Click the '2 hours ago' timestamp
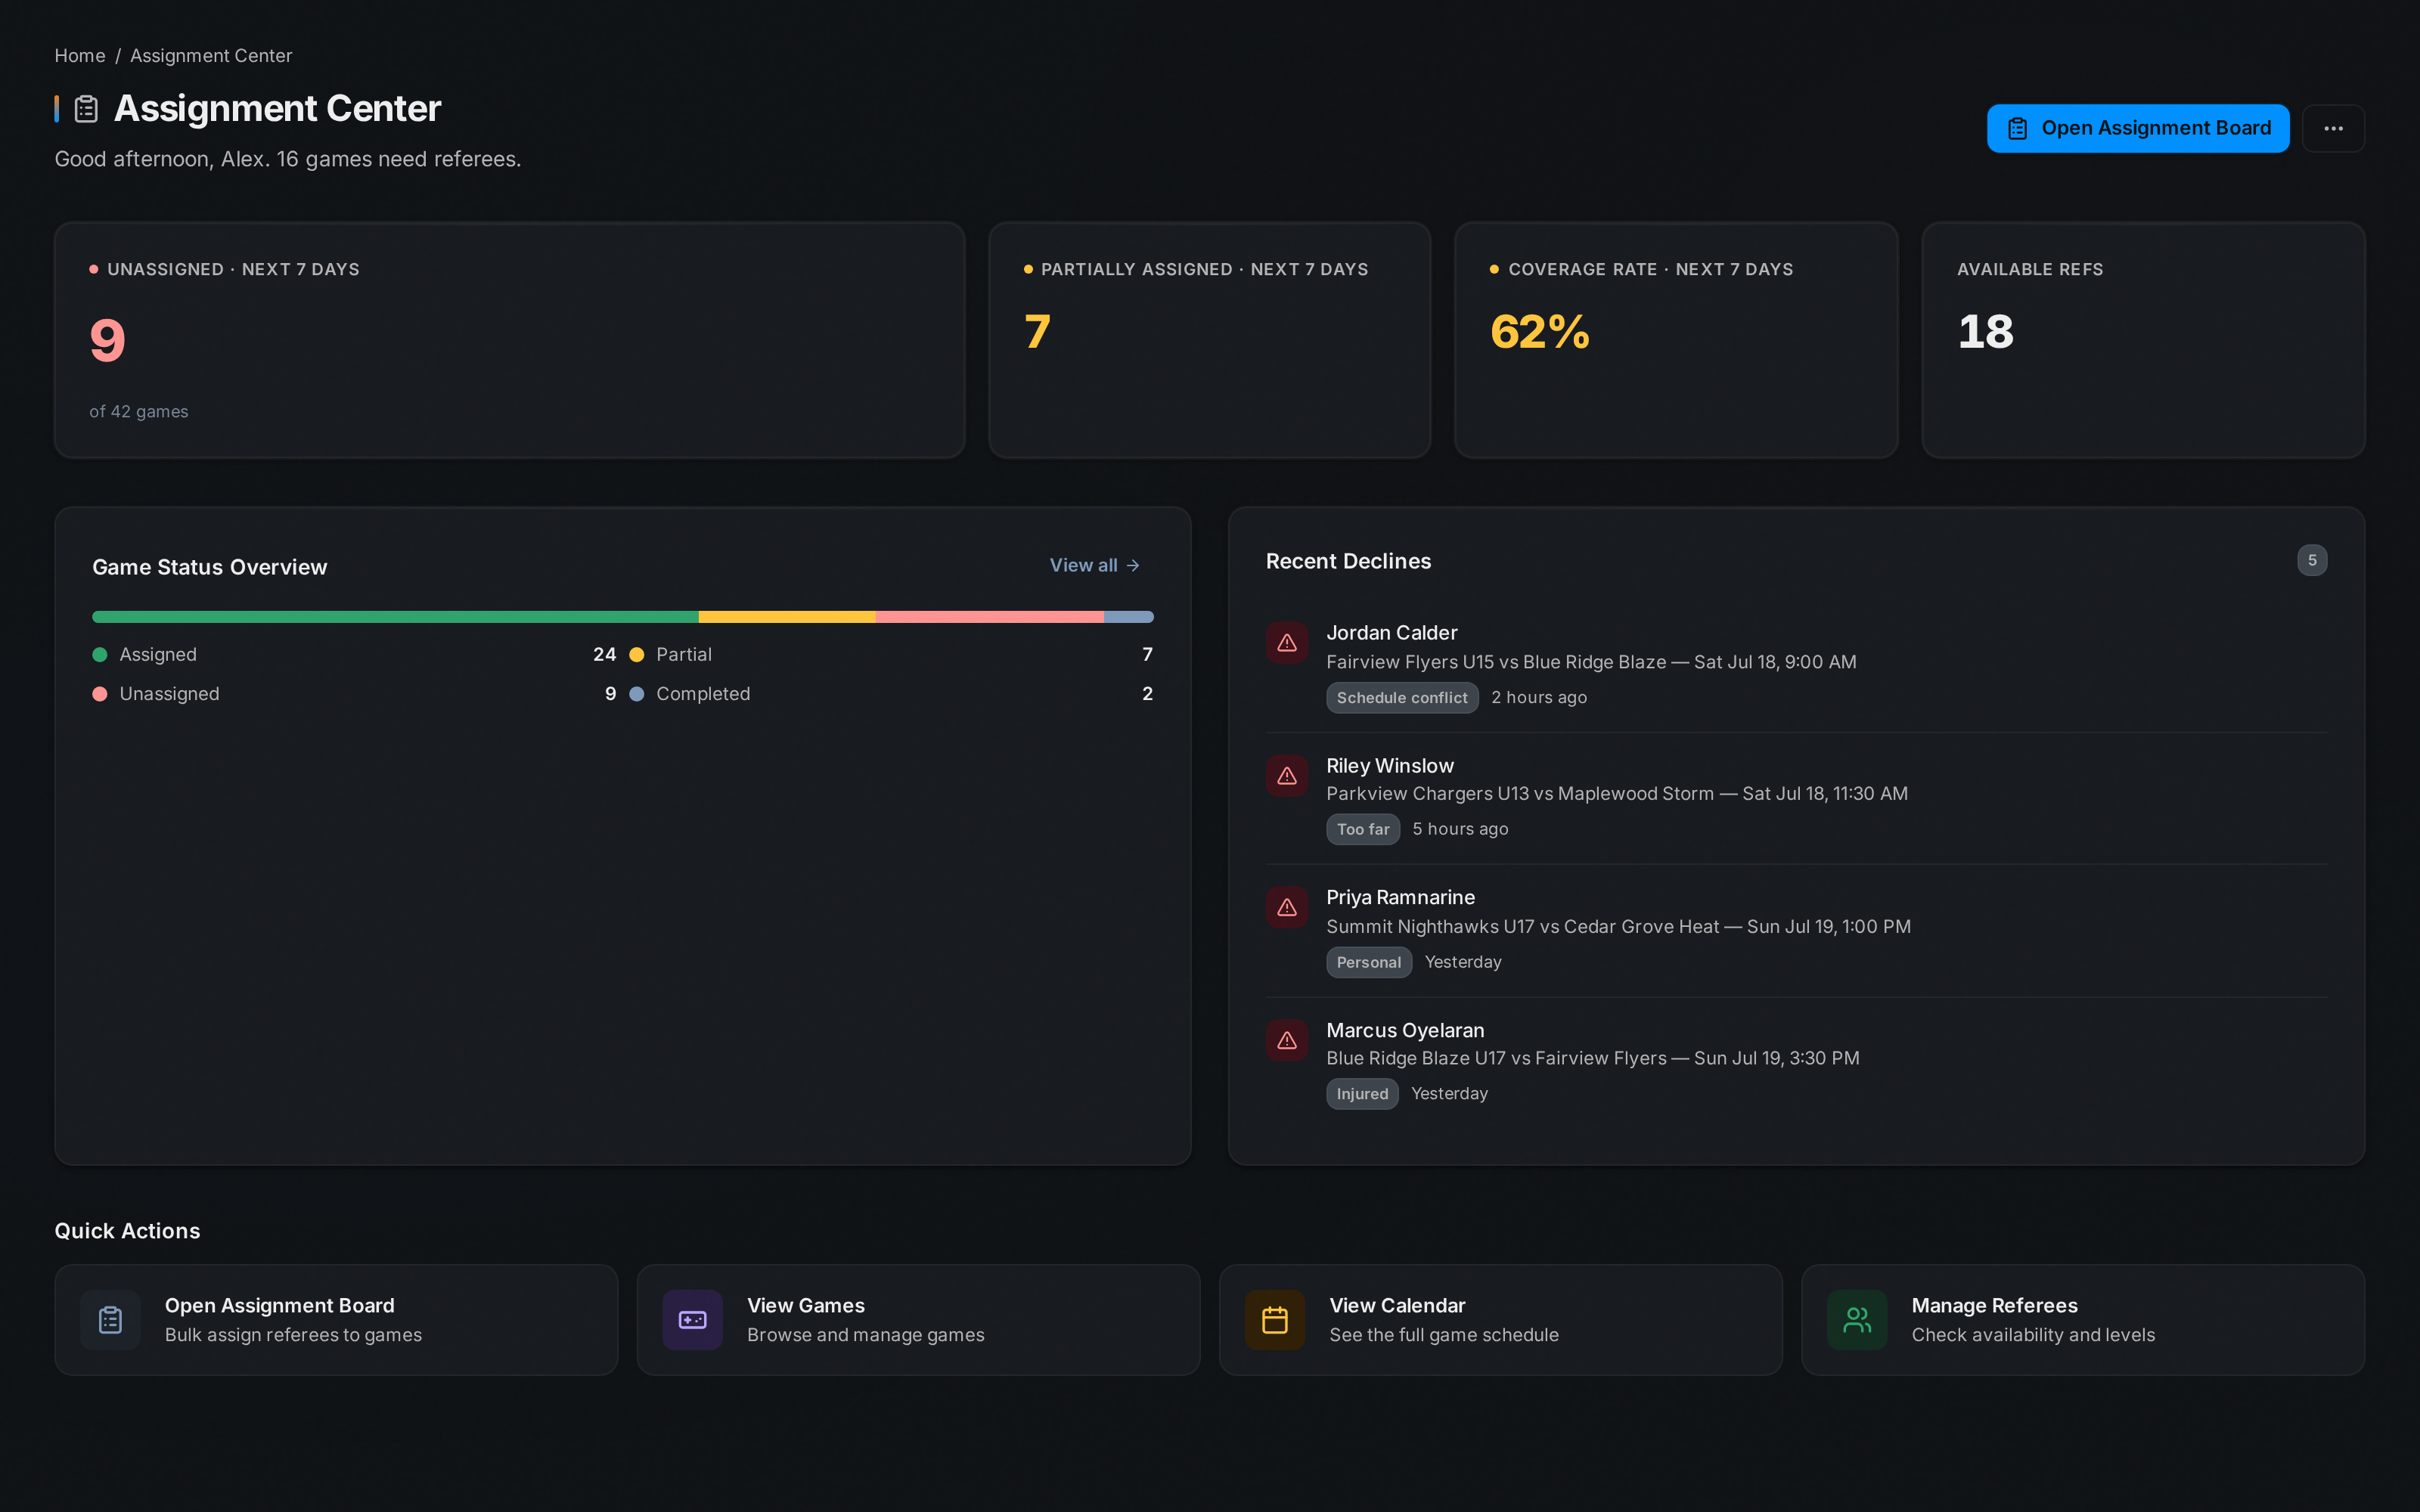The image size is (2420, 1512). point(1539,698)
